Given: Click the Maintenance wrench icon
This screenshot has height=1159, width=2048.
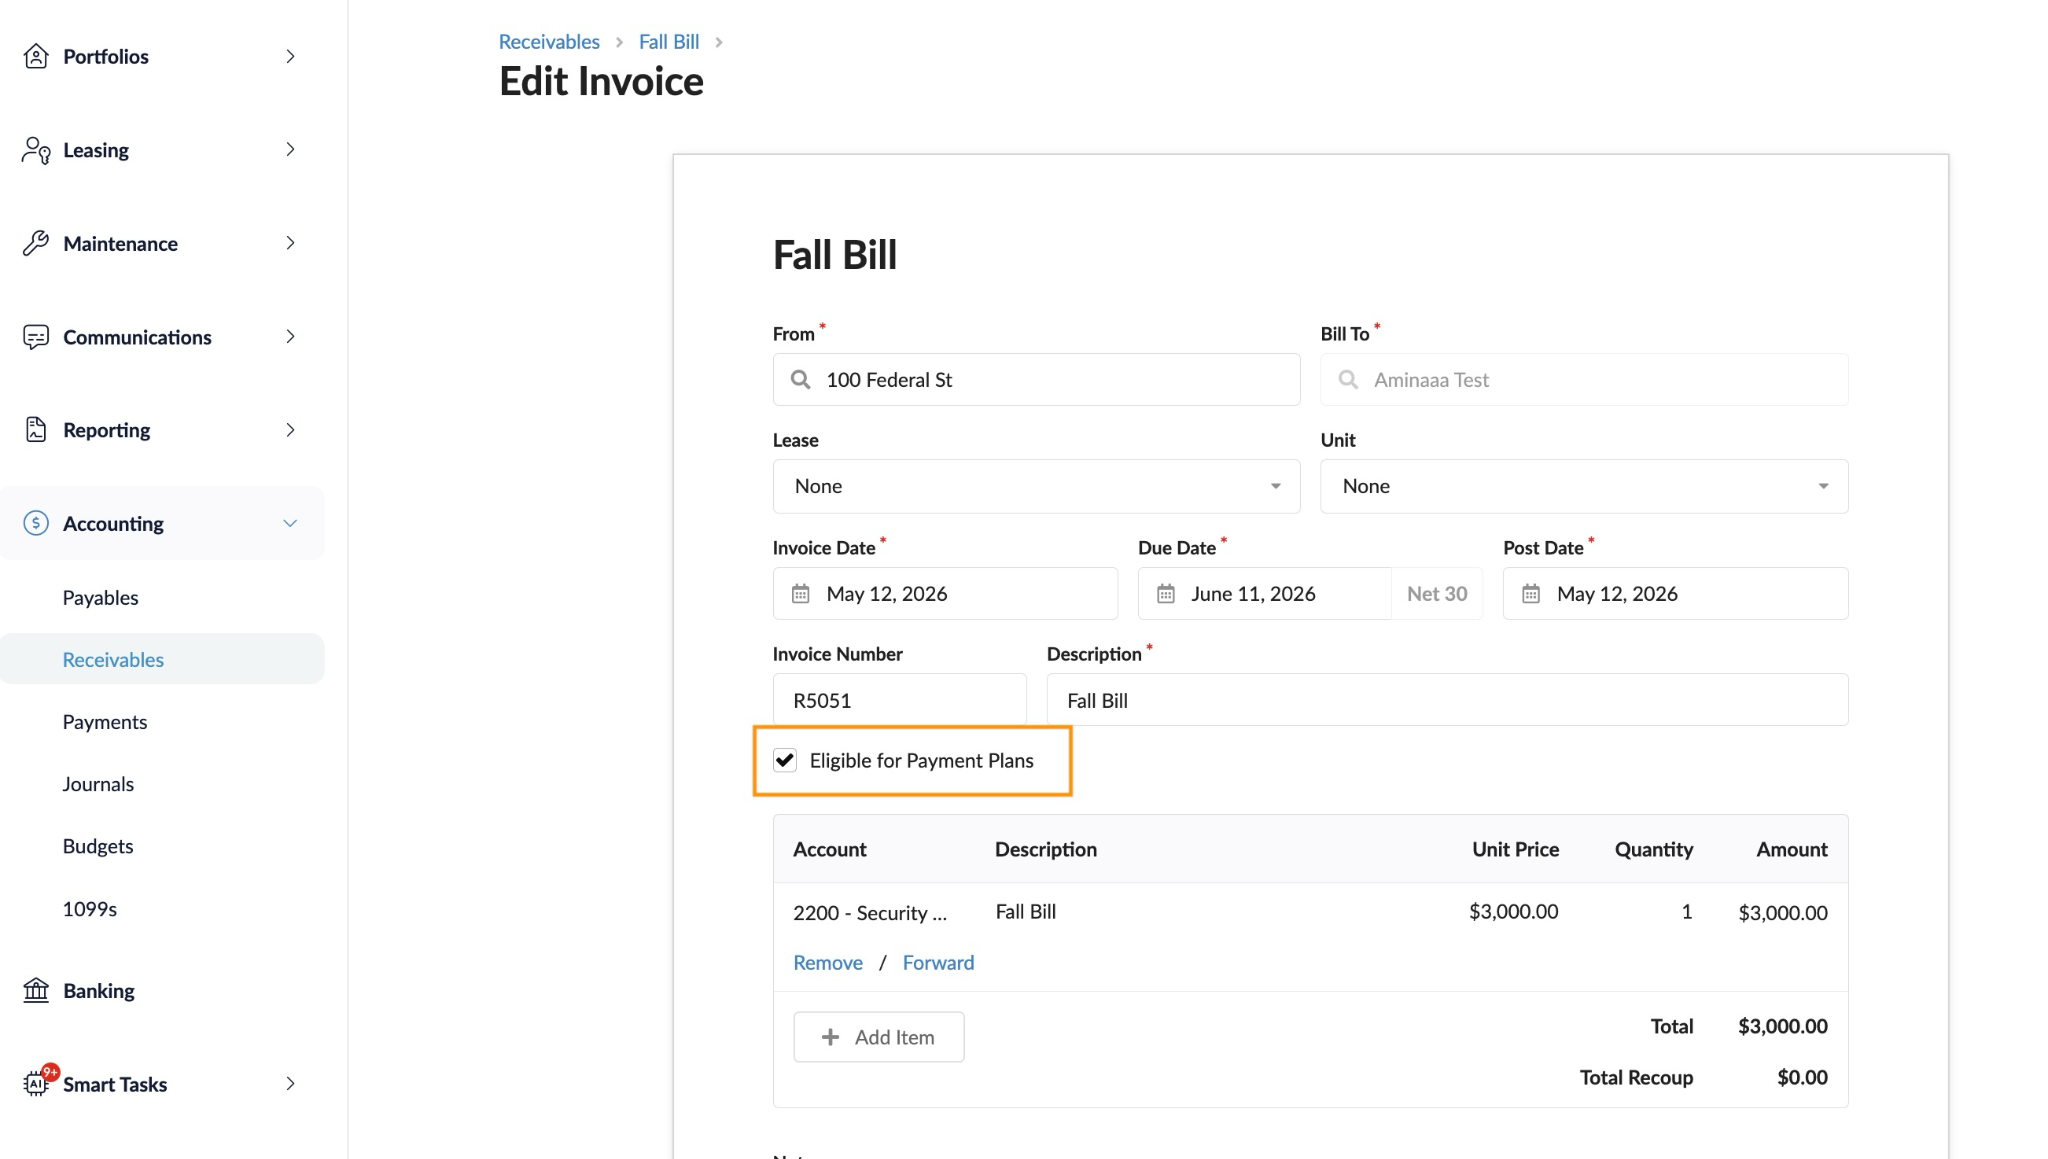Looking at the screenshot, I should [36, 243].
